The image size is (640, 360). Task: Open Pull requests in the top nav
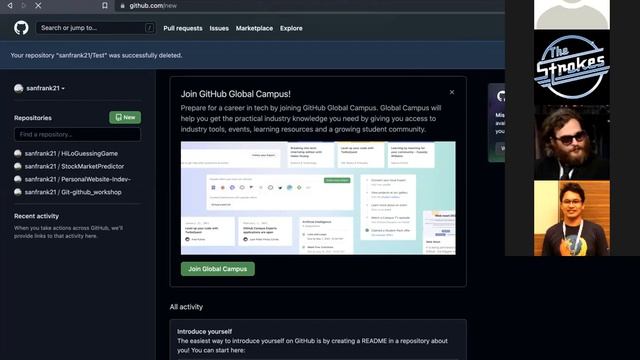click(x=183, y=28)
